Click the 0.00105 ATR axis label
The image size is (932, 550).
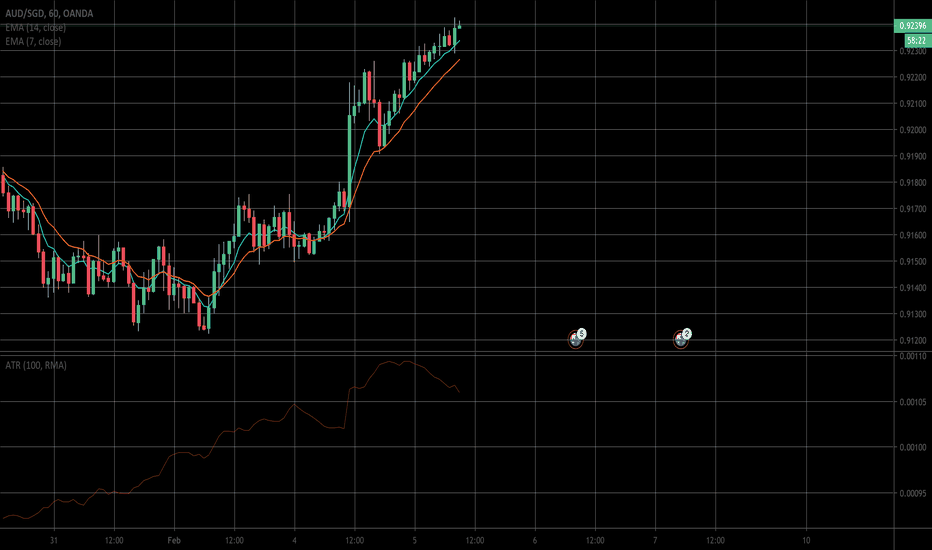coord(912,402)
